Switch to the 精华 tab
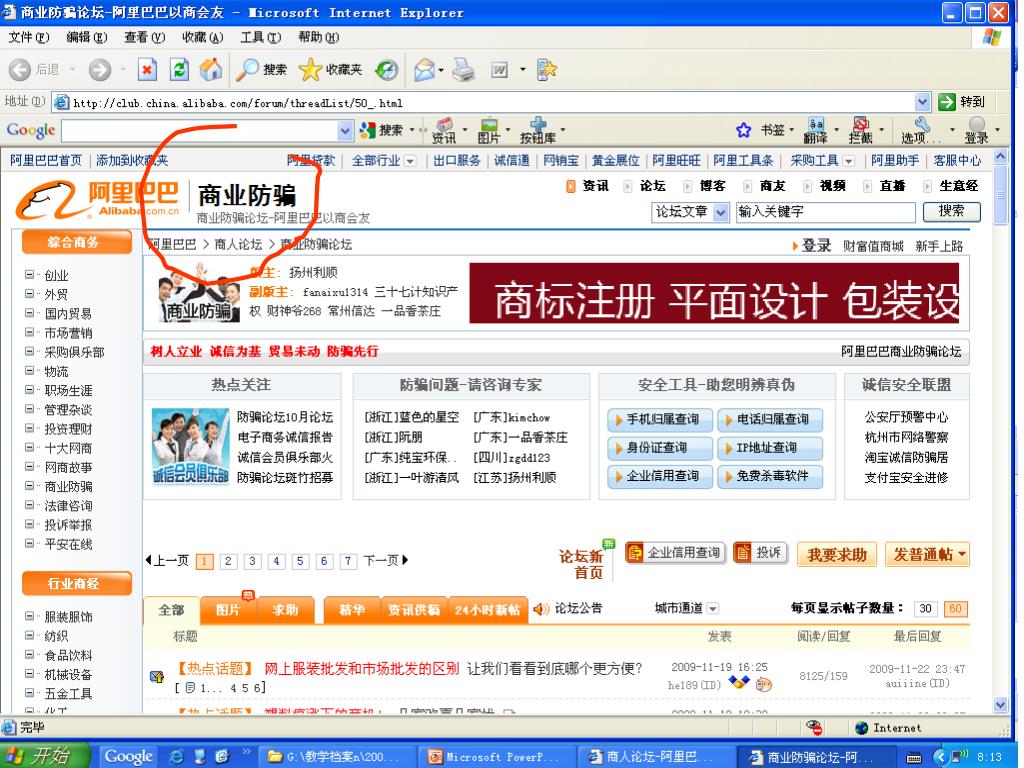 (352, 610)
